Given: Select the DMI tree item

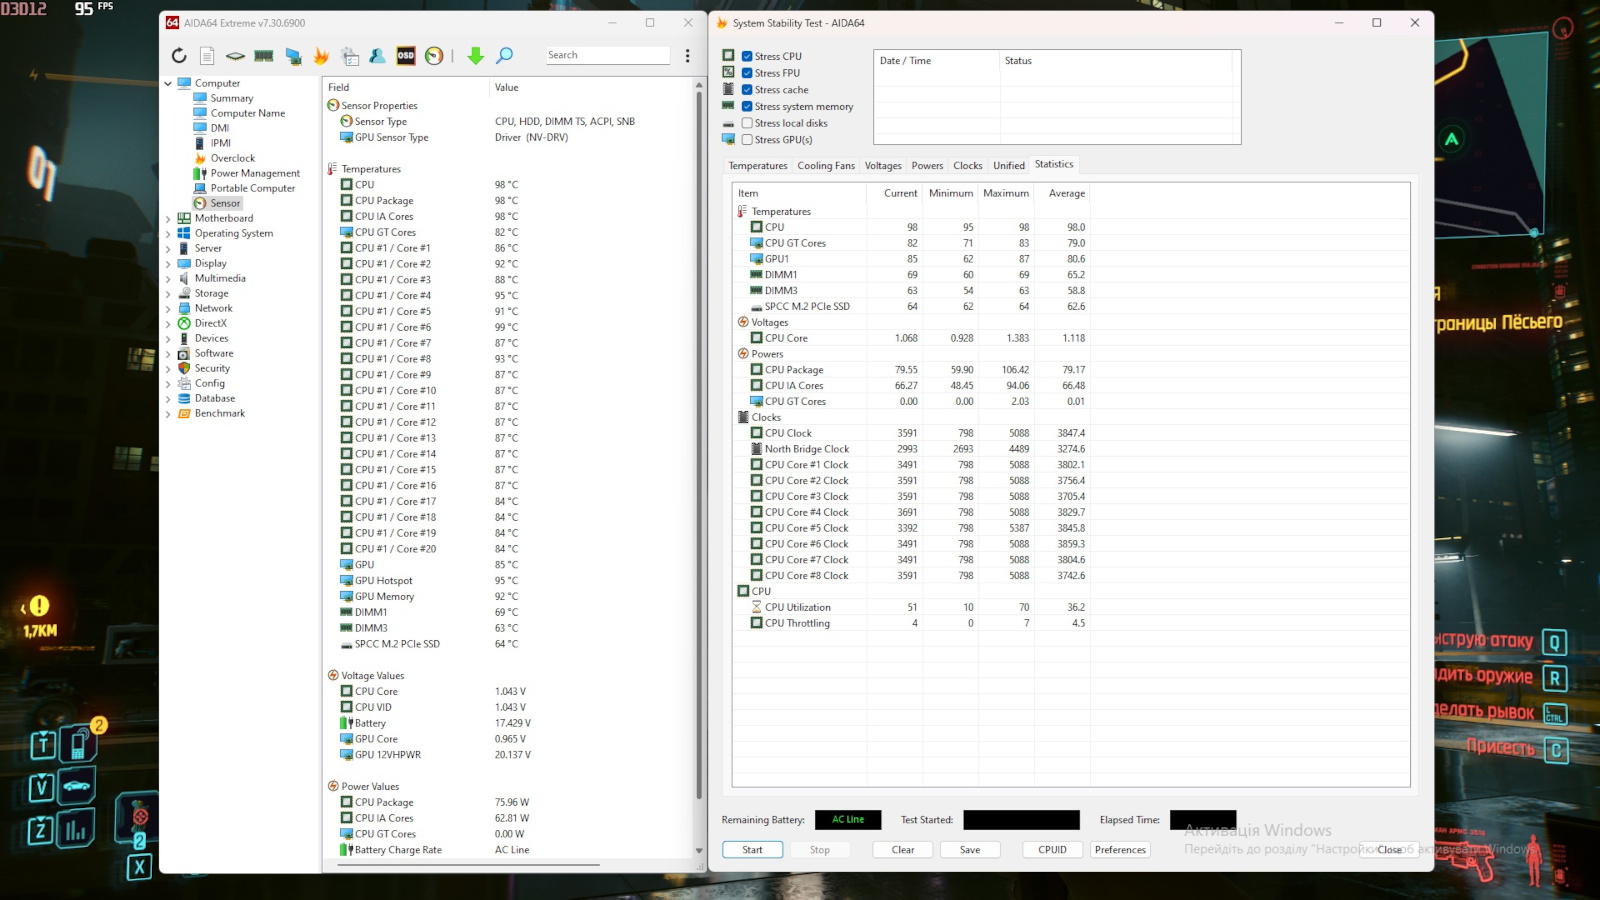Looking at the screenshot, I should tap(219, 128).
